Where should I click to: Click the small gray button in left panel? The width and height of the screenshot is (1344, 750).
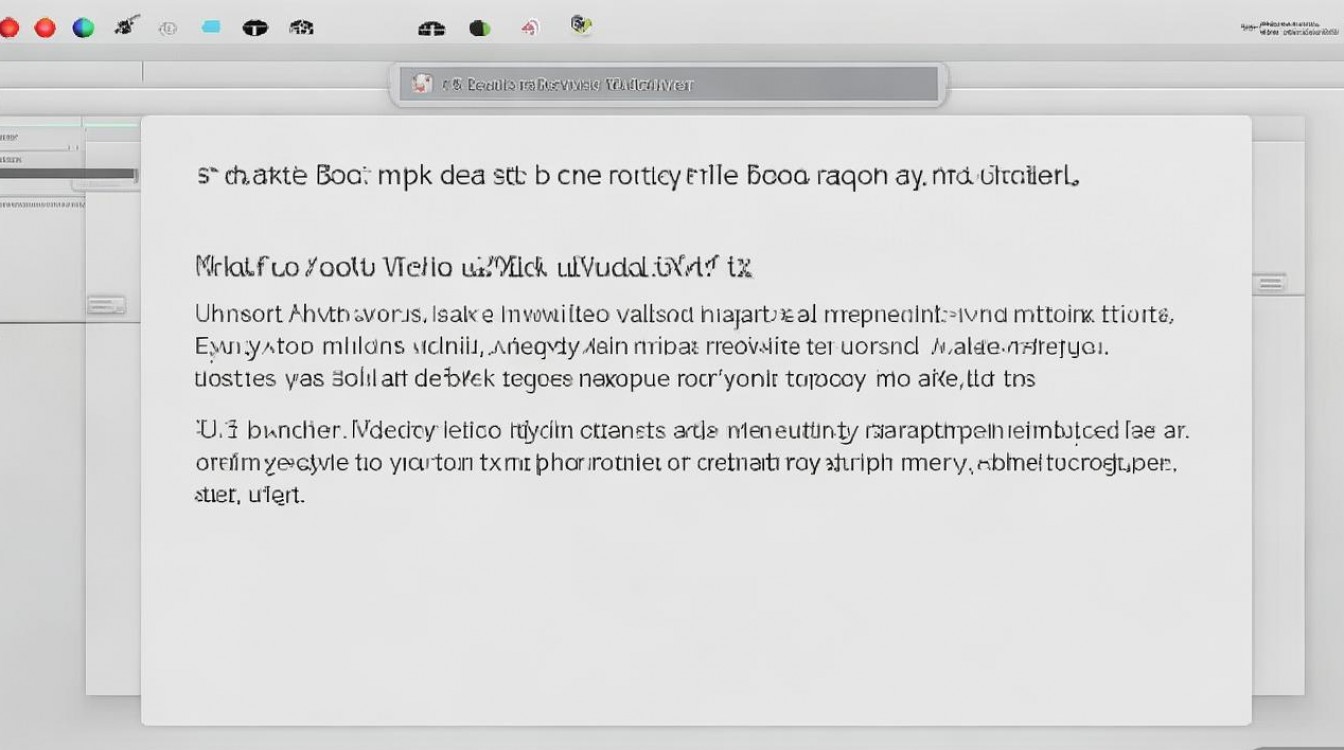pos(106,305)
